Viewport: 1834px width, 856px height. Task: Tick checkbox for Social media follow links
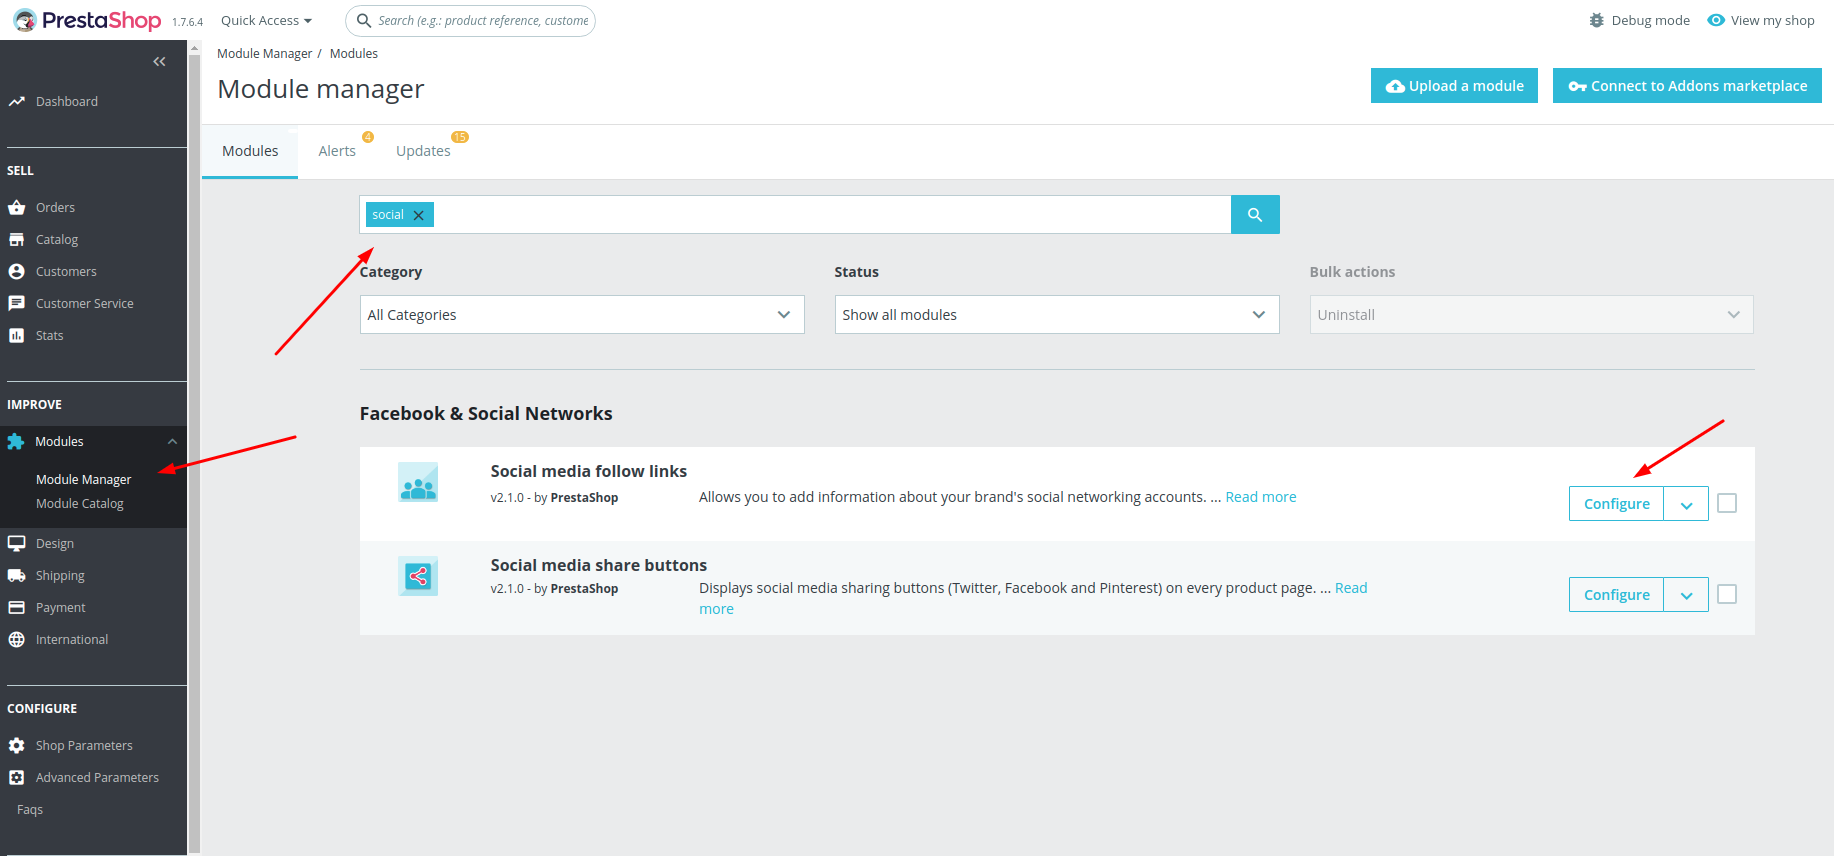(x=1727, y=503)
